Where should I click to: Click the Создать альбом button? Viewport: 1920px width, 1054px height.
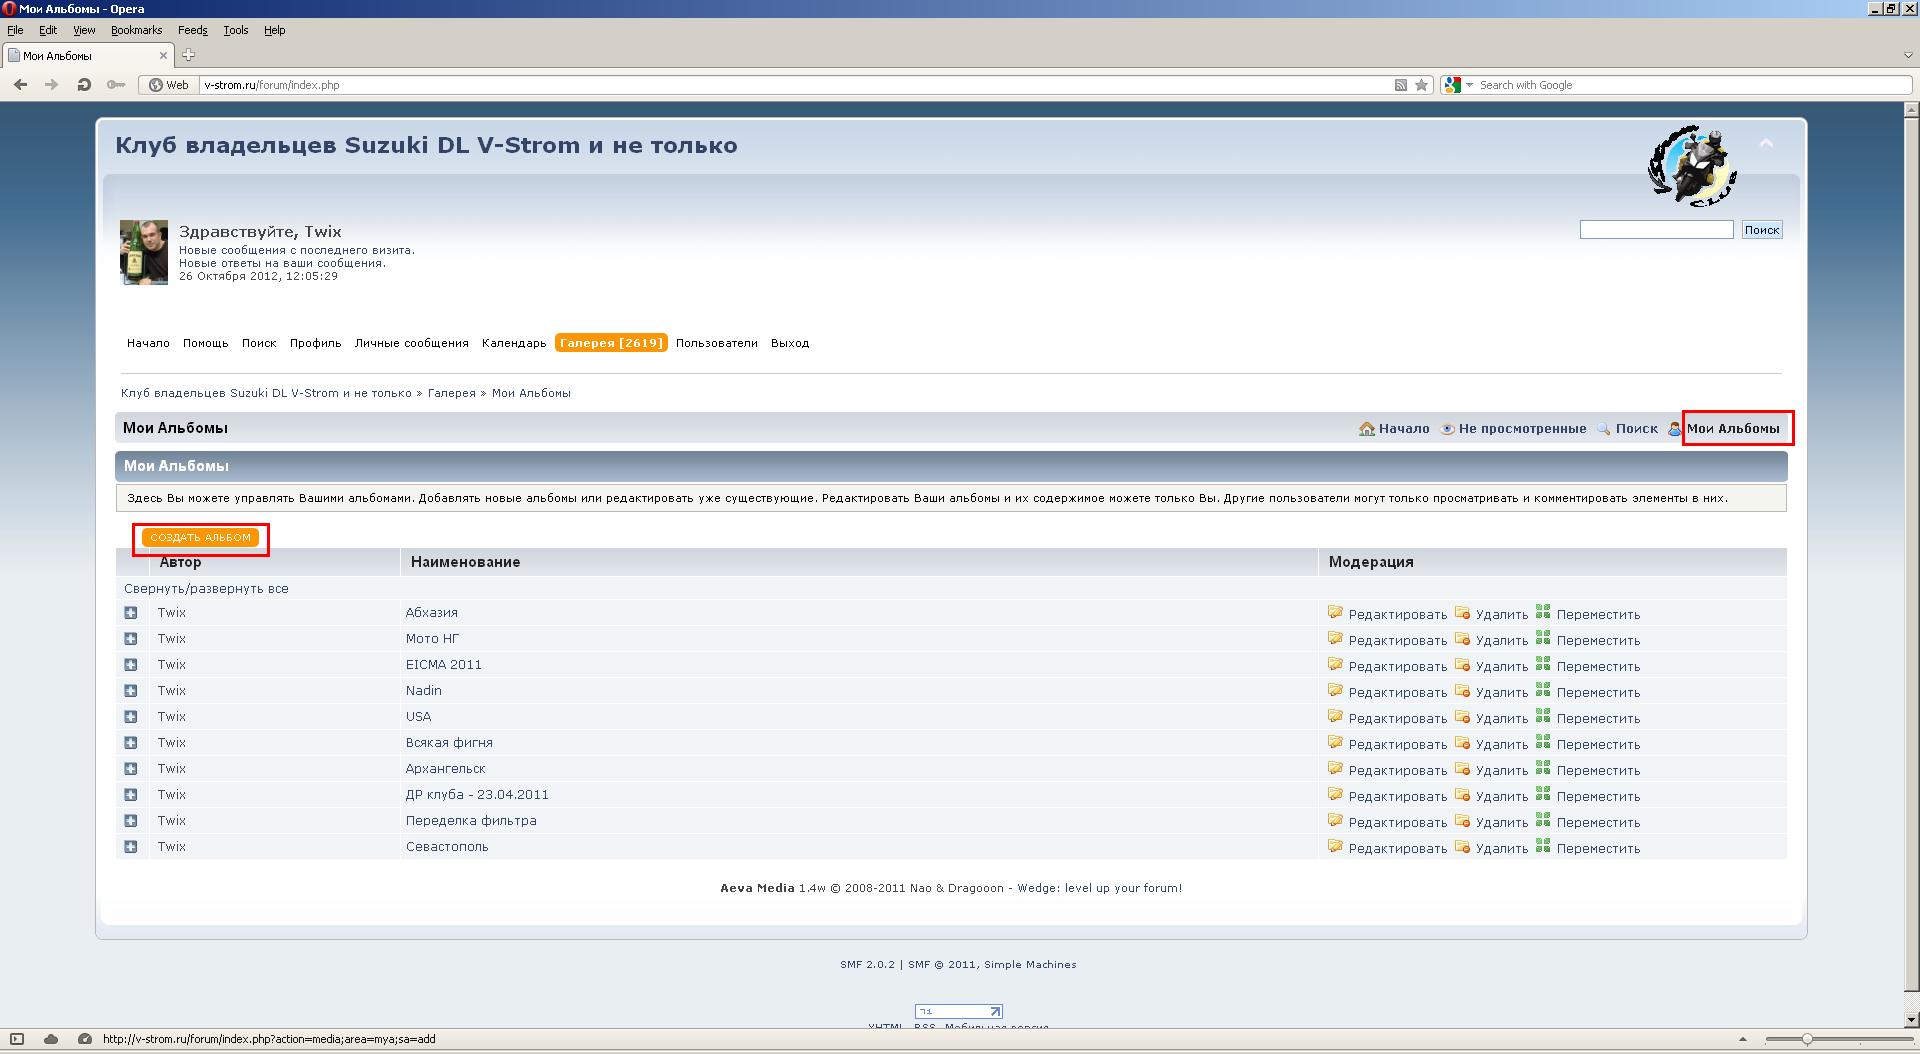pos(200,538)
